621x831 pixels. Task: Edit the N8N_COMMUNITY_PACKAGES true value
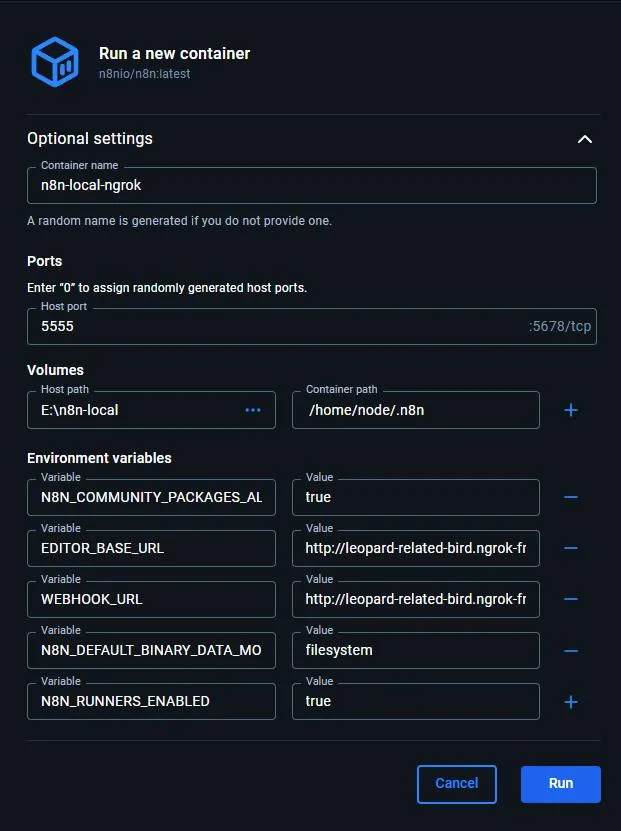pos(415,497)
